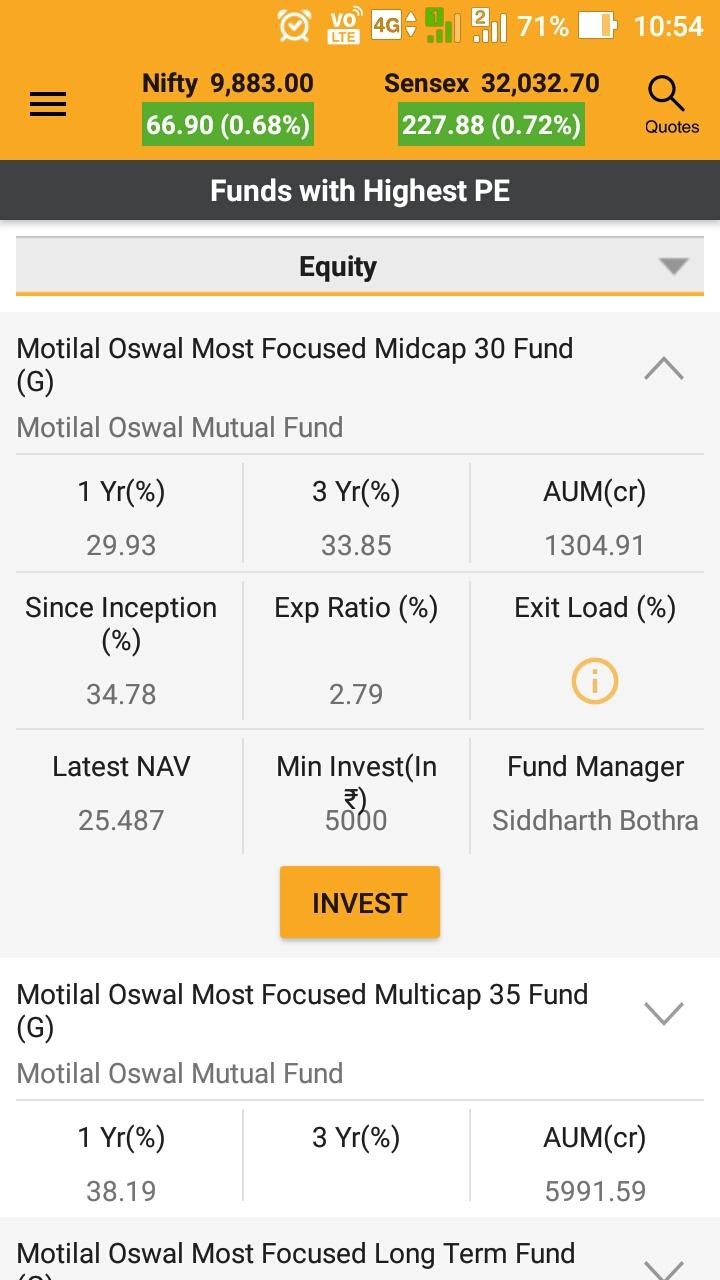
Task: Tap the alarm clock status icon
Action: pyautogui.click(x=294, y=26)
